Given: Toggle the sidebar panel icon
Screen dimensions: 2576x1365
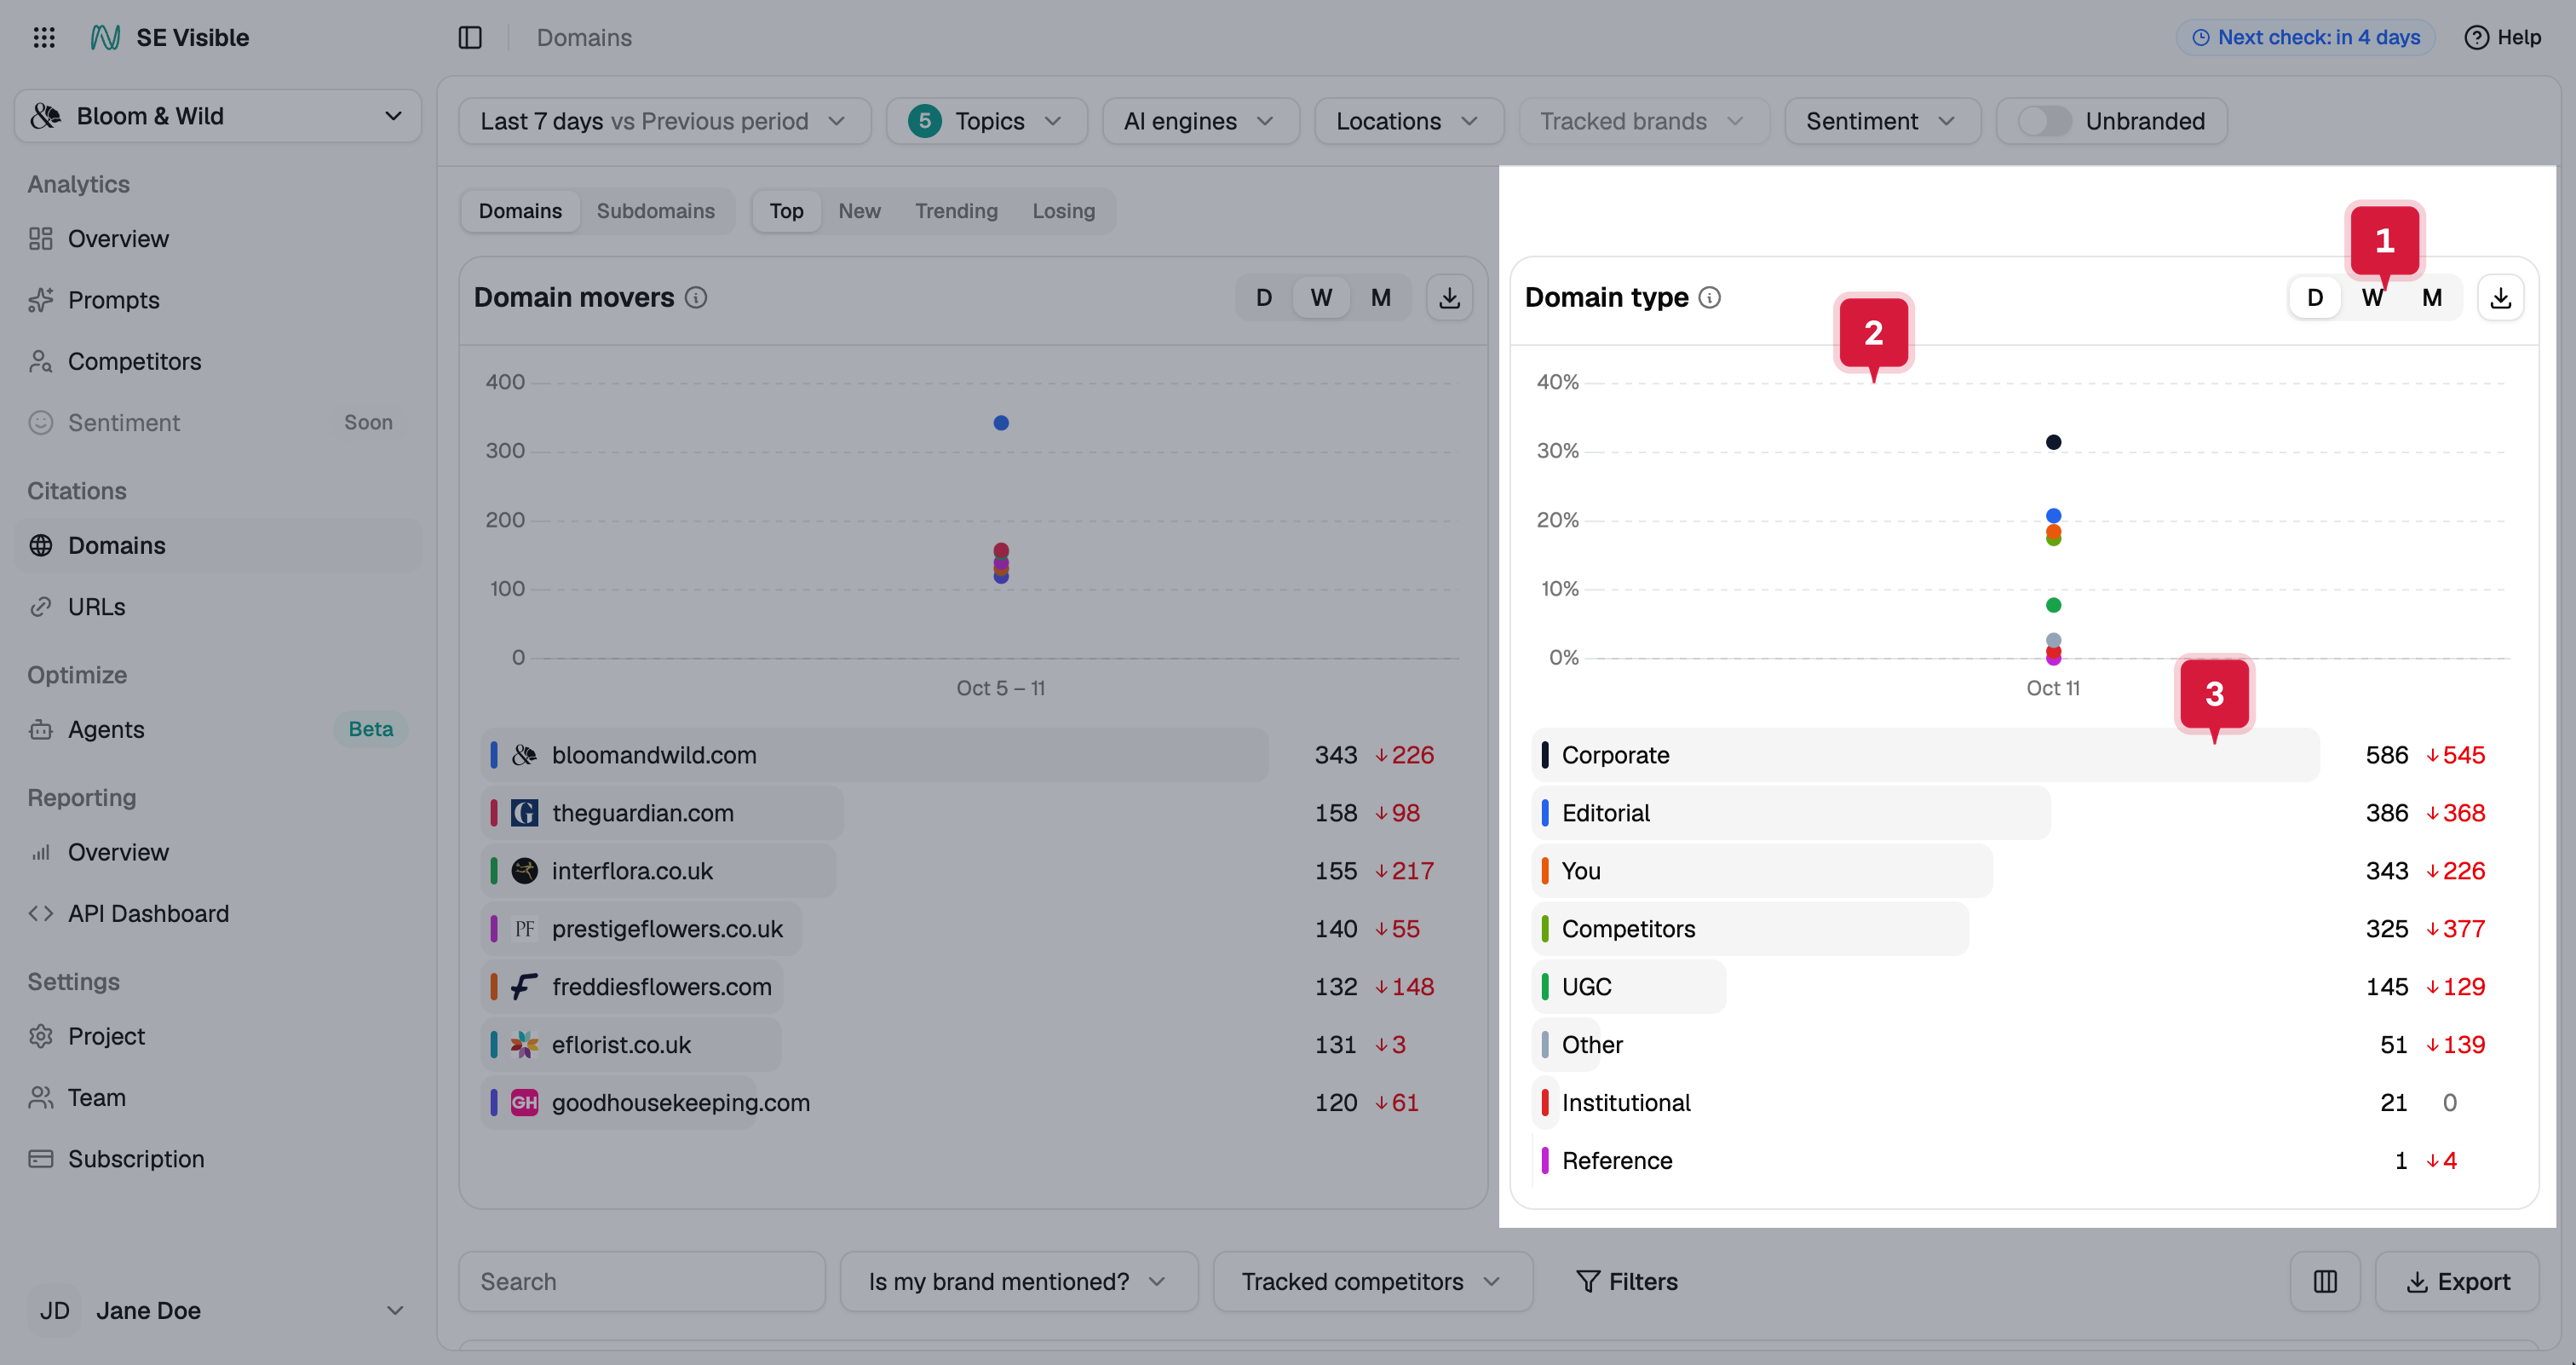Looking at the screenshot, I should point(470,38).
